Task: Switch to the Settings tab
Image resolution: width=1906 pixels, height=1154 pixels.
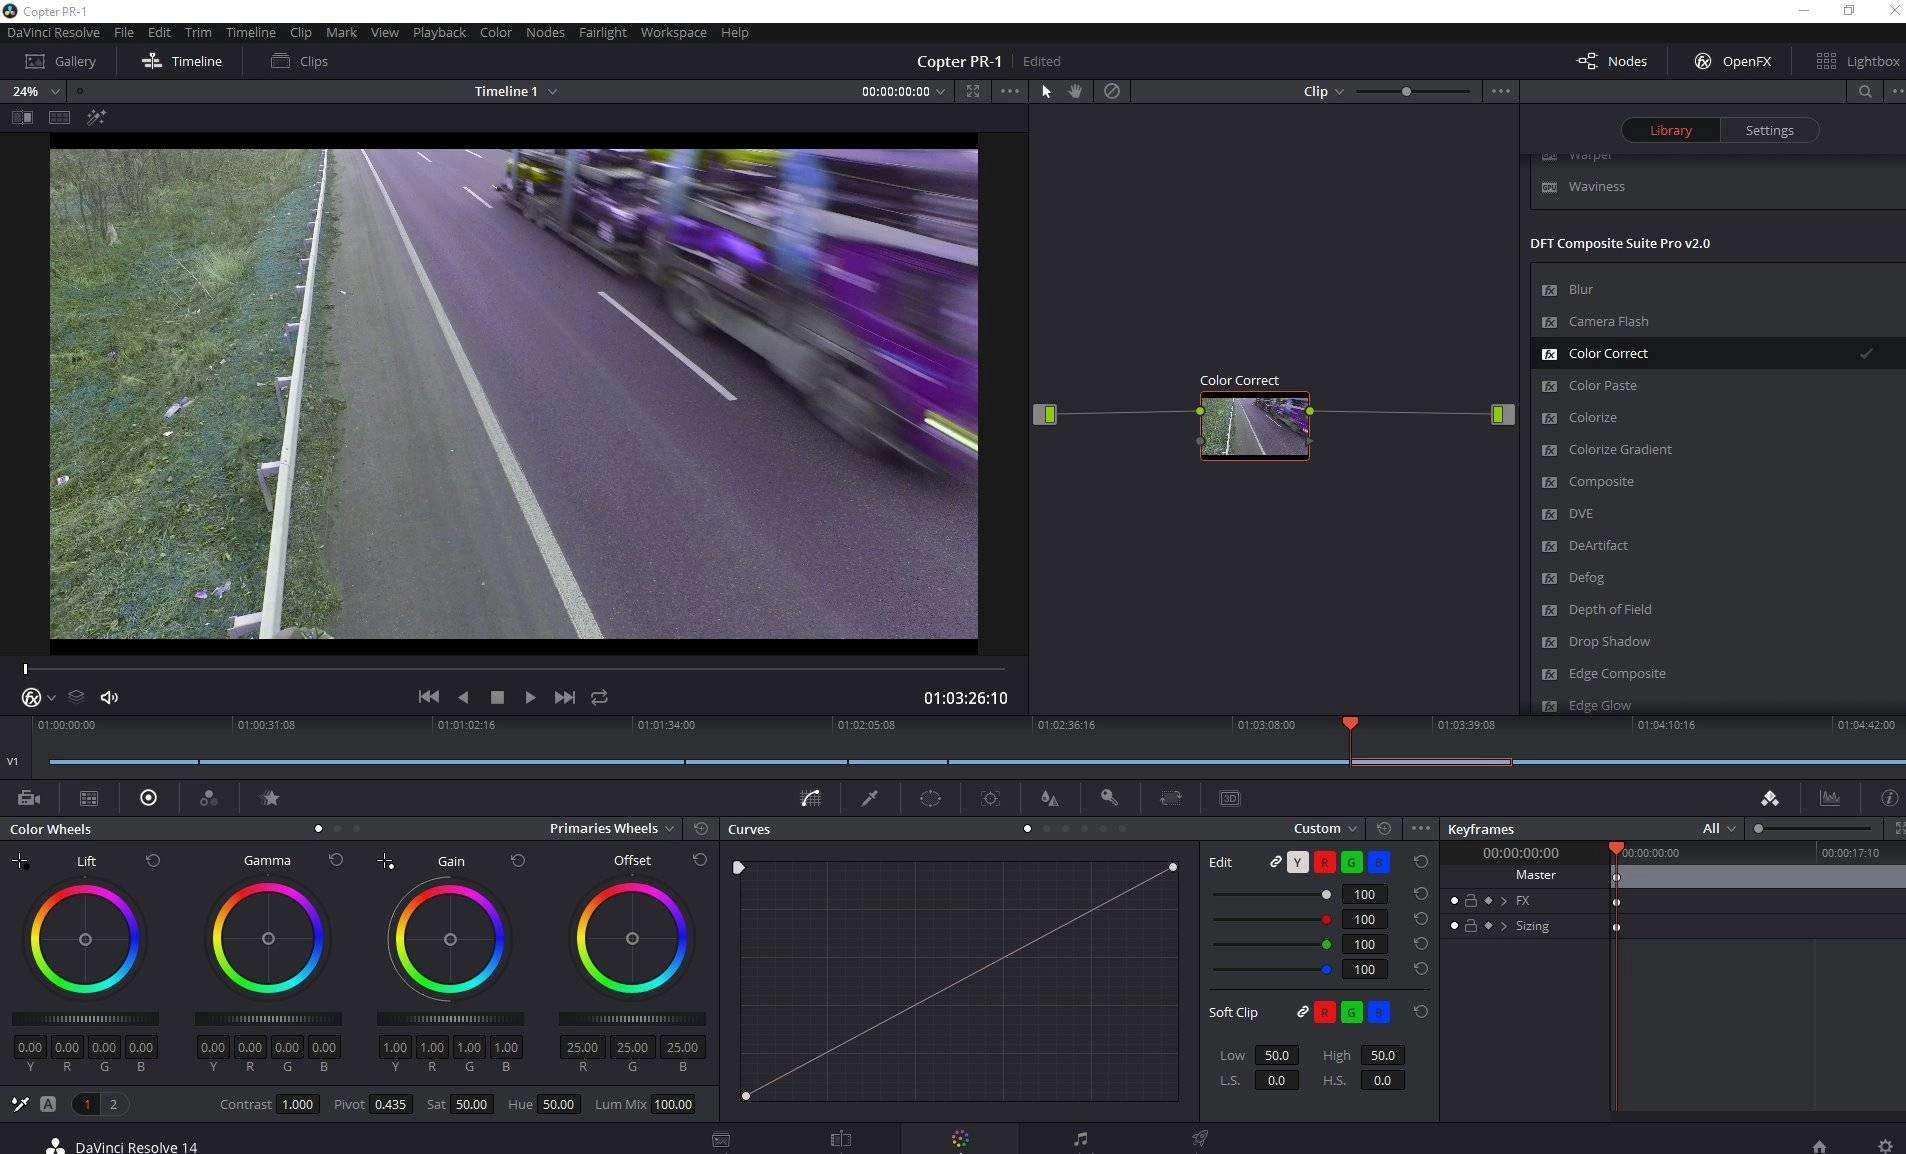Action: 1769,130
